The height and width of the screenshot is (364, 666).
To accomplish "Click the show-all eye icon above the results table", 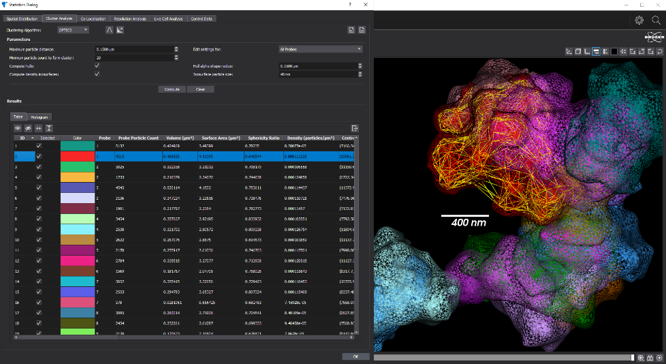I will click(x=18, y=128).
